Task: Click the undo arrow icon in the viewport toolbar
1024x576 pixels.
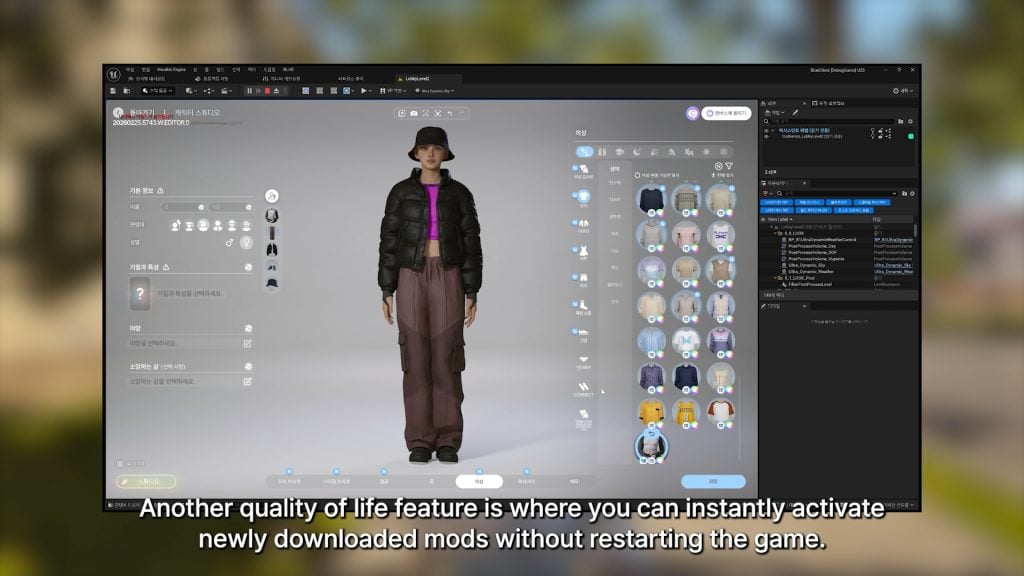Action: (450, 113)
